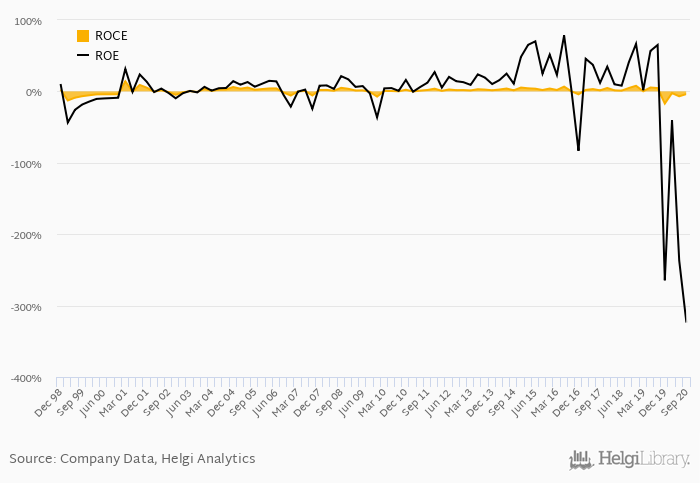Screen dimensions: 700x483
Task: Click the HelgiLibrary ship logo icon
Action: (581, 460)
